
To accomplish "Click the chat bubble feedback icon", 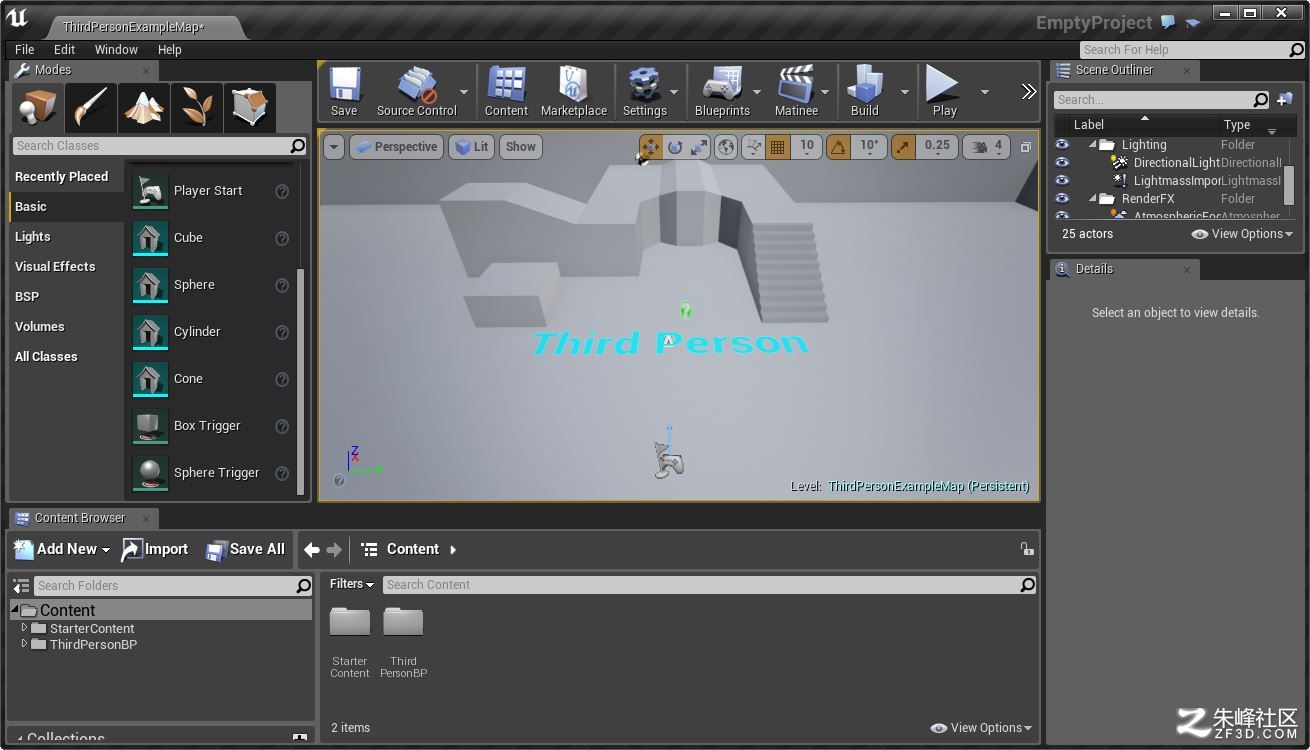I will 1168,22.
